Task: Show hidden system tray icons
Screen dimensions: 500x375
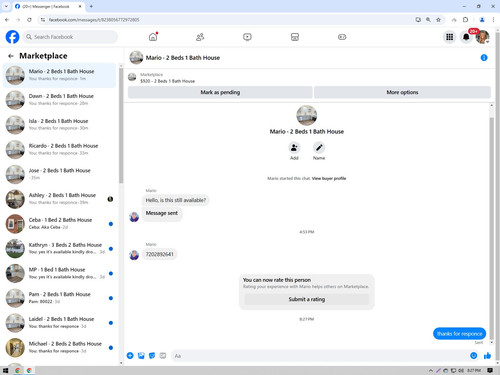Action: [x=431, y=370]
